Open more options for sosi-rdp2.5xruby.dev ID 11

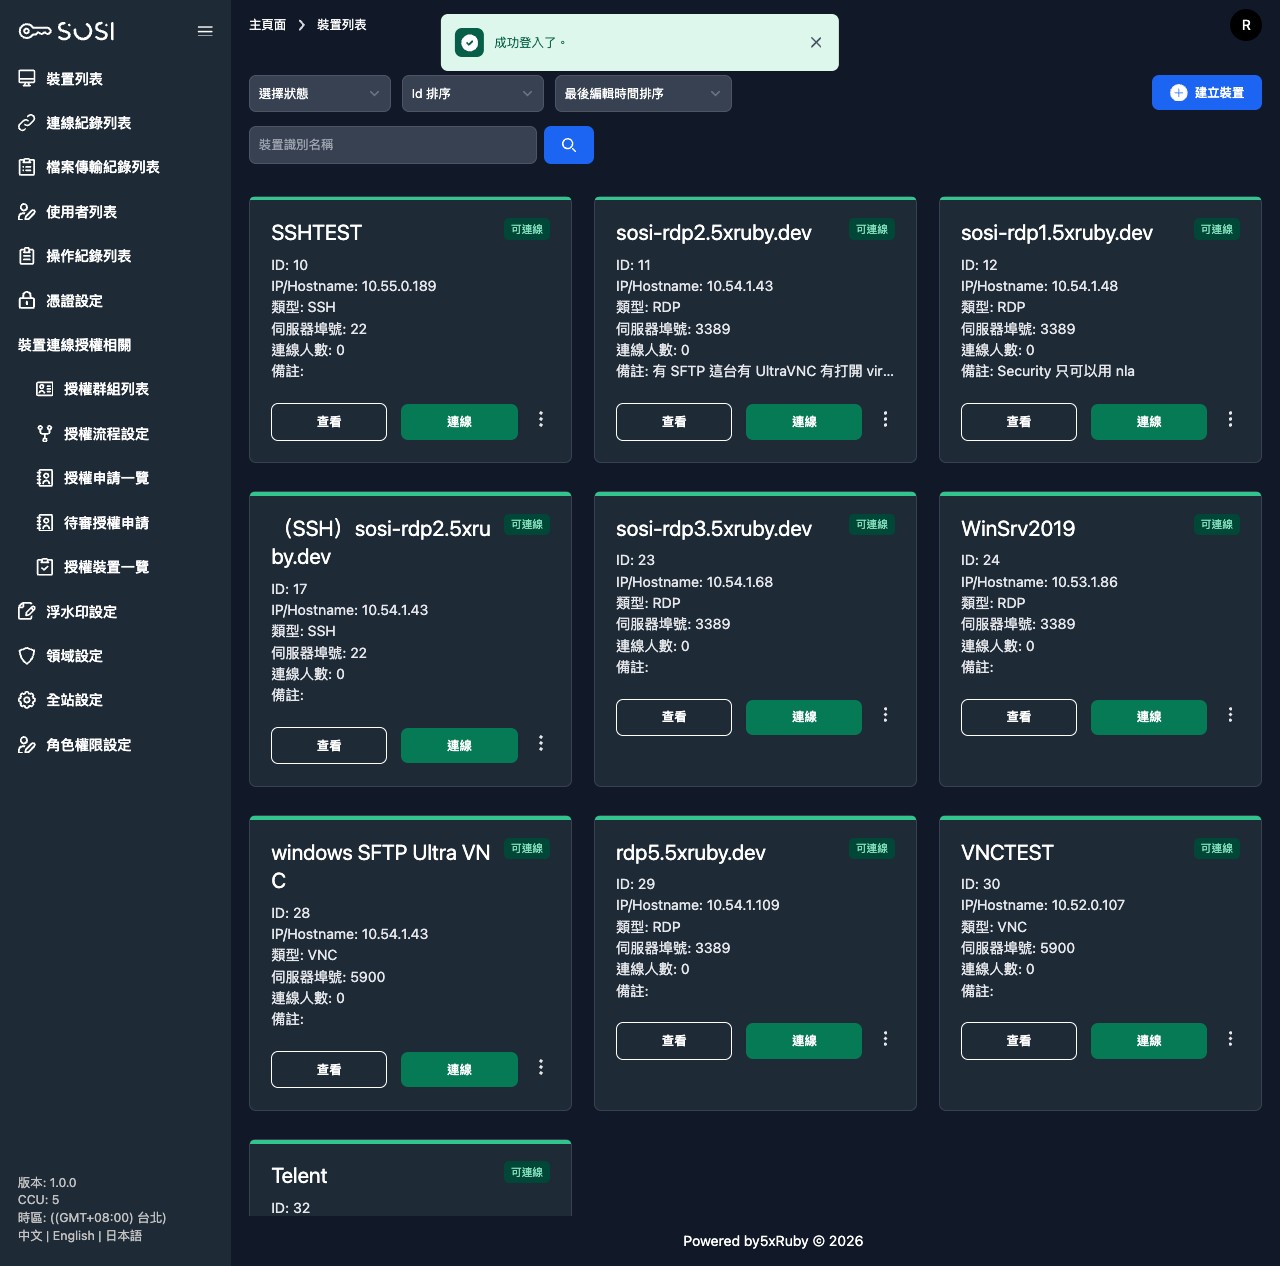coord(885,420)
